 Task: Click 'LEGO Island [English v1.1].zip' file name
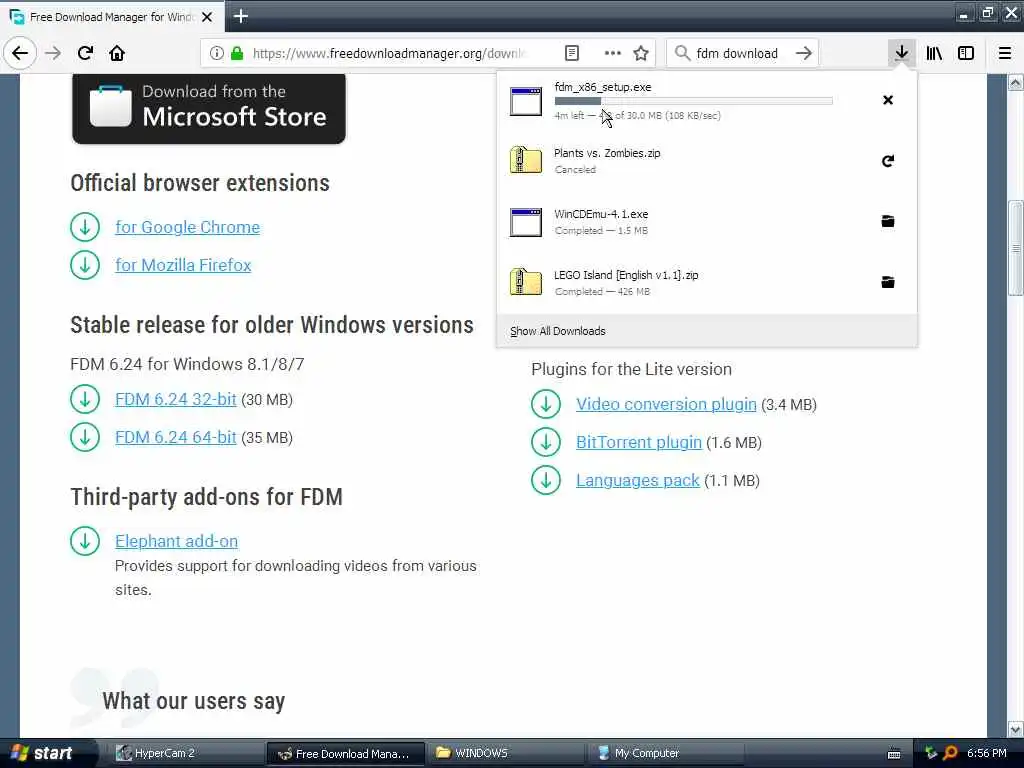626,275
